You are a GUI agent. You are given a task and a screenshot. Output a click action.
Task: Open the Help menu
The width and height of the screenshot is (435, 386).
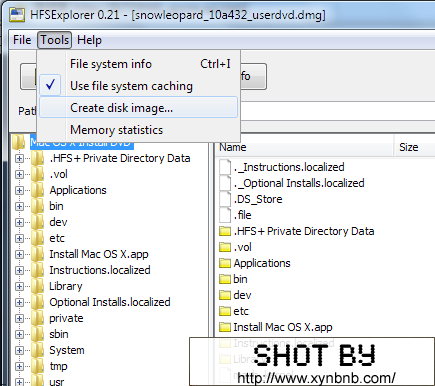coord(89,40)
